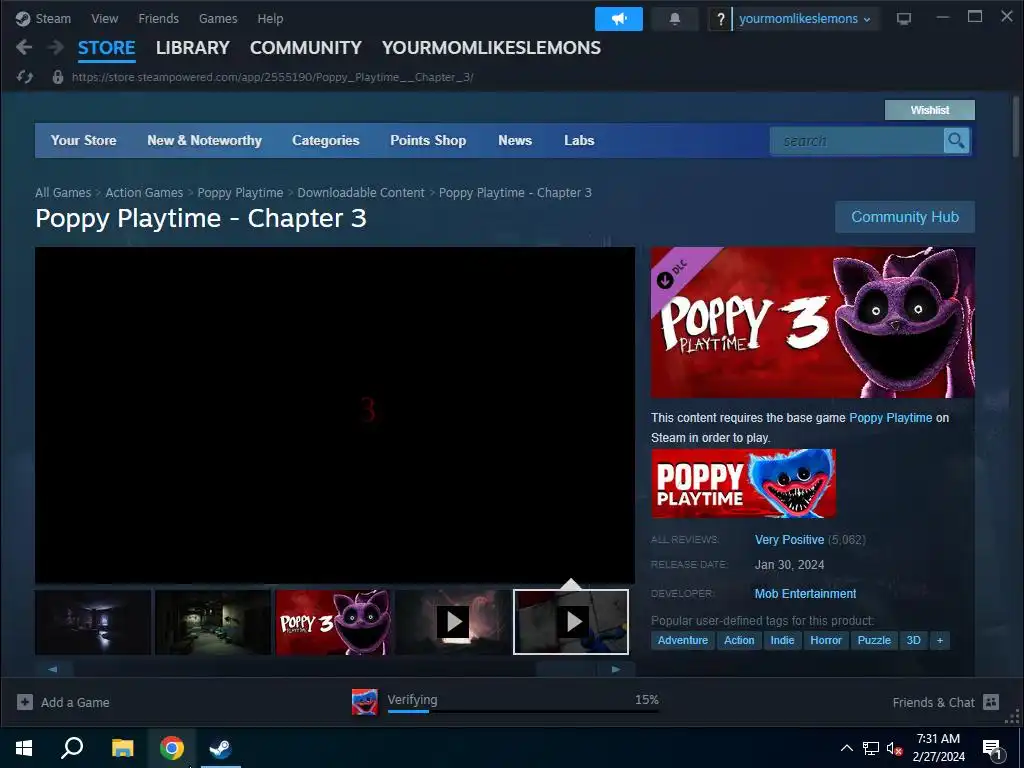Go back with the left arrow
The width and height of the screenshot is (1024, 768).
(x=24, y=48)
